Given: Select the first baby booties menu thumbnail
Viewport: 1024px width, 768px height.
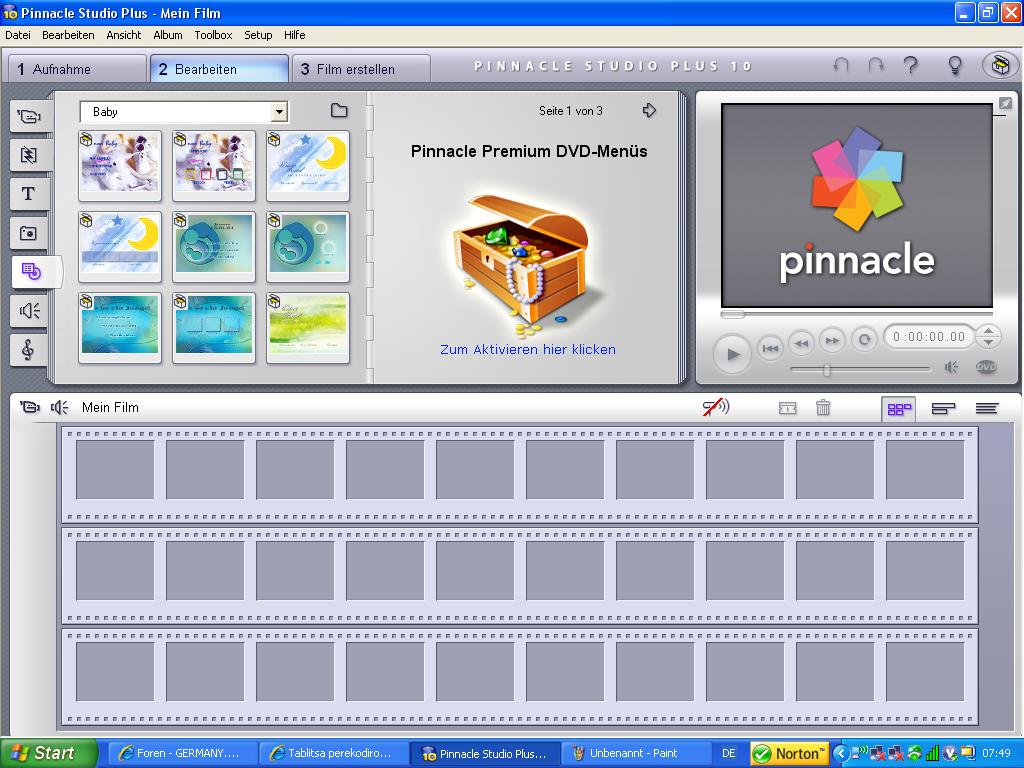Looking at the screenshot, I should [x=120, y=166].
